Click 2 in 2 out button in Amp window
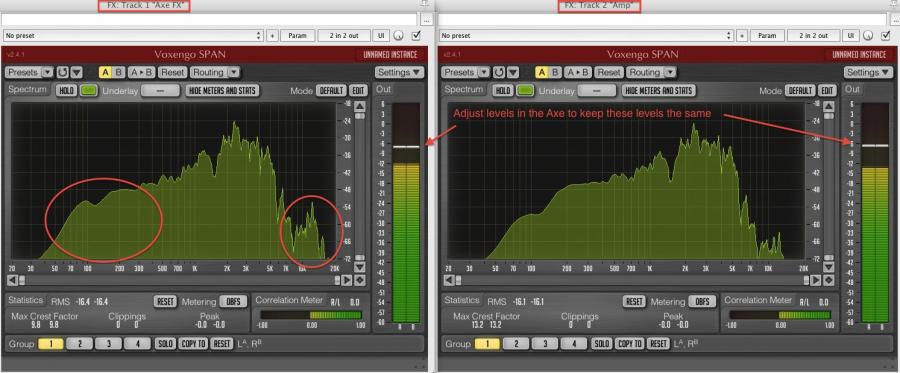 tap(814, 36)
